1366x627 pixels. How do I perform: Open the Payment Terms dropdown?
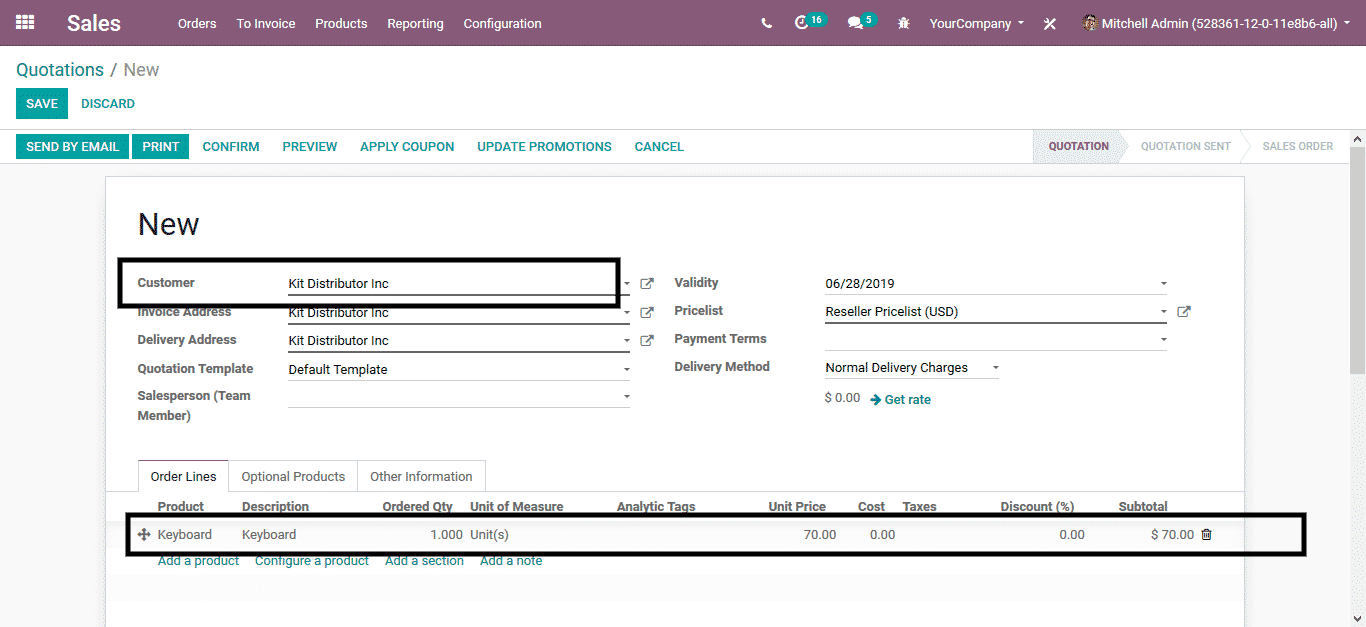[1162, 340]
